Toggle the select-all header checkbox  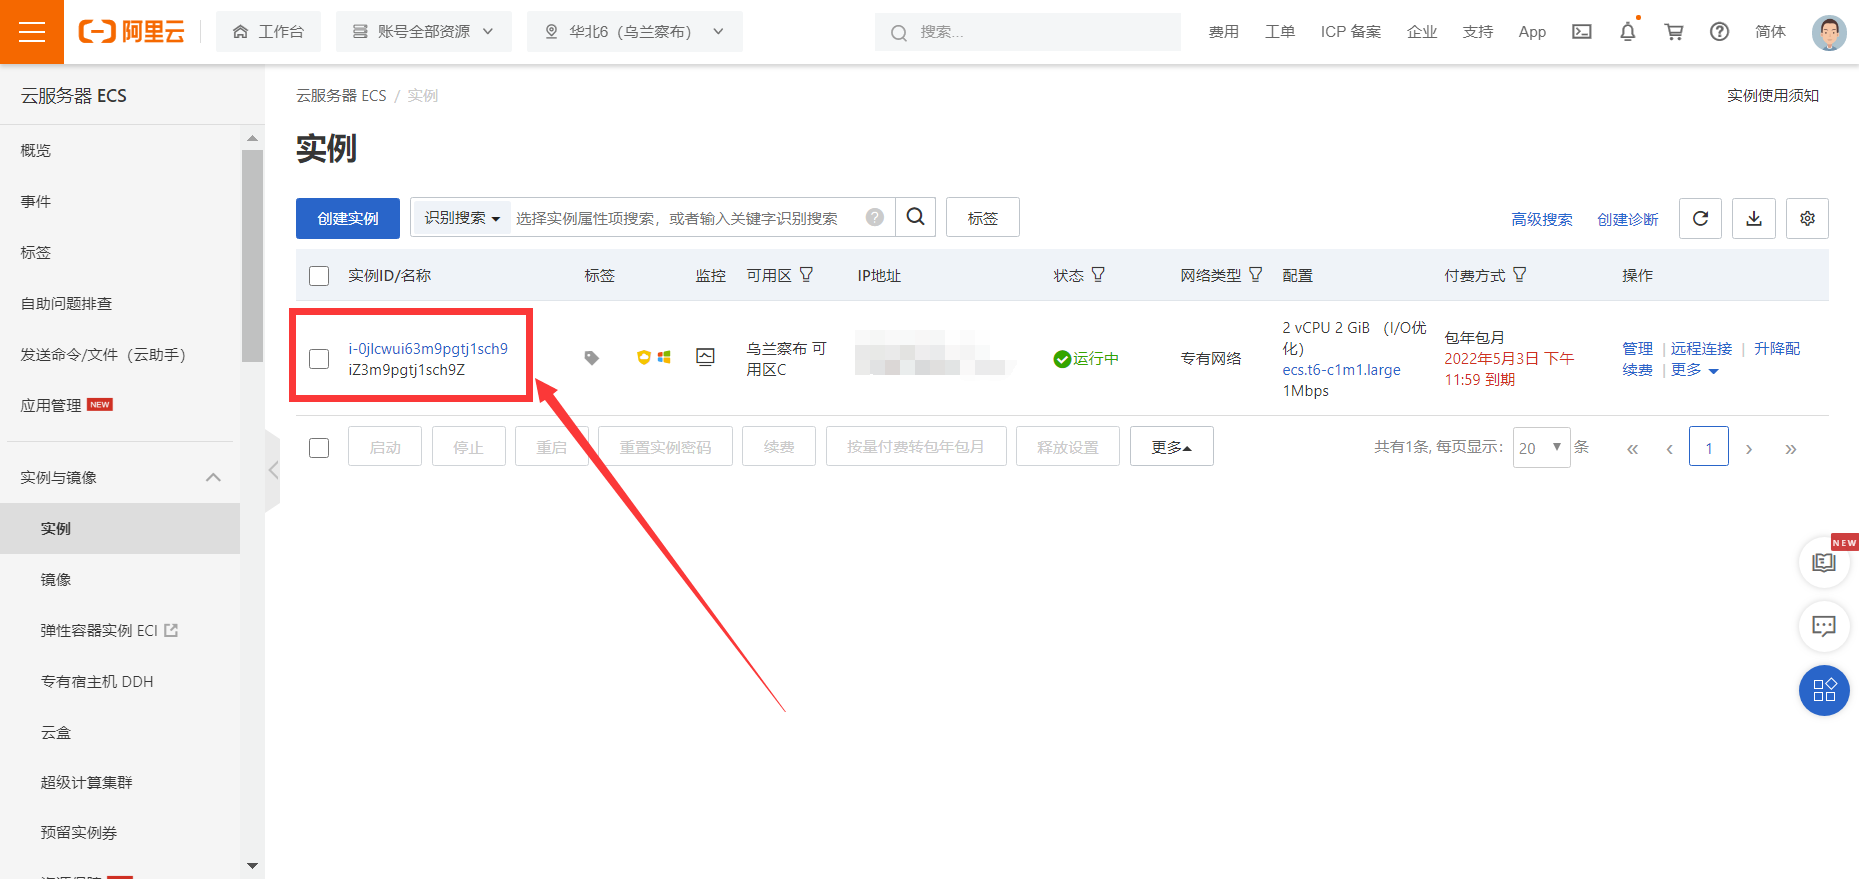(x=319, y=276)
